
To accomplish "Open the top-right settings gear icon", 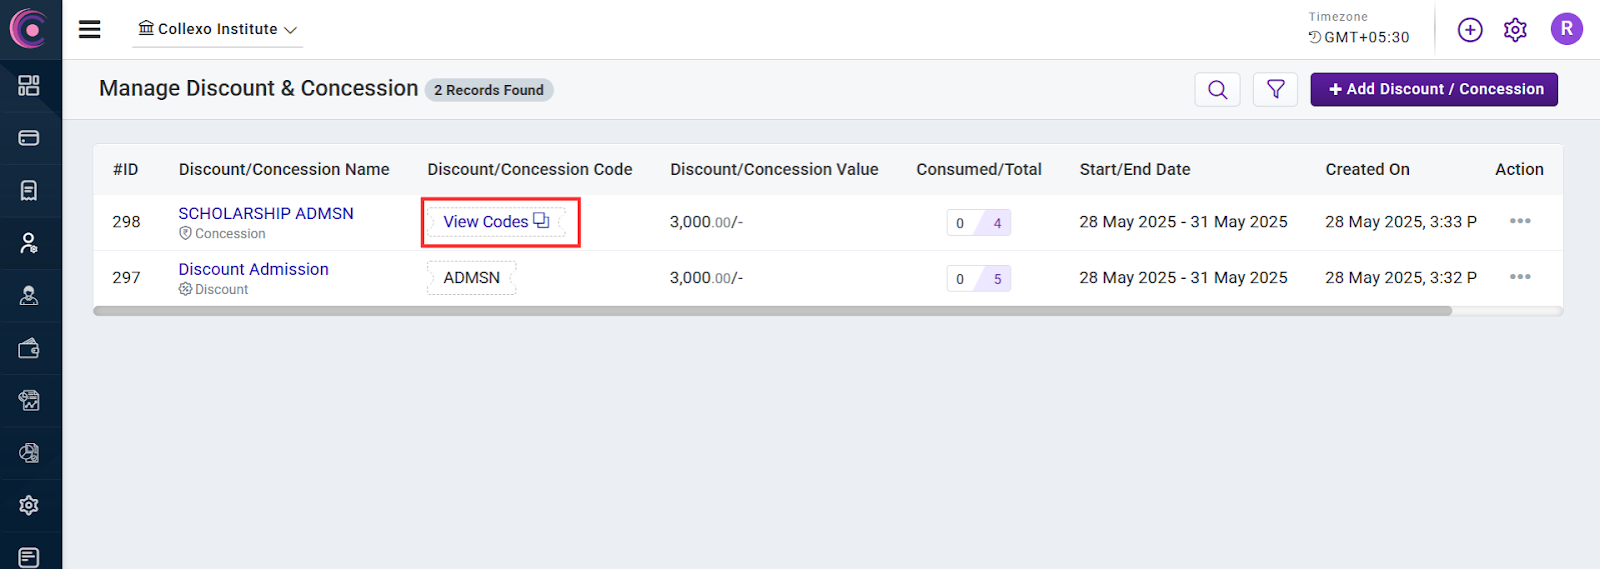I will [x=1515, y=30].
